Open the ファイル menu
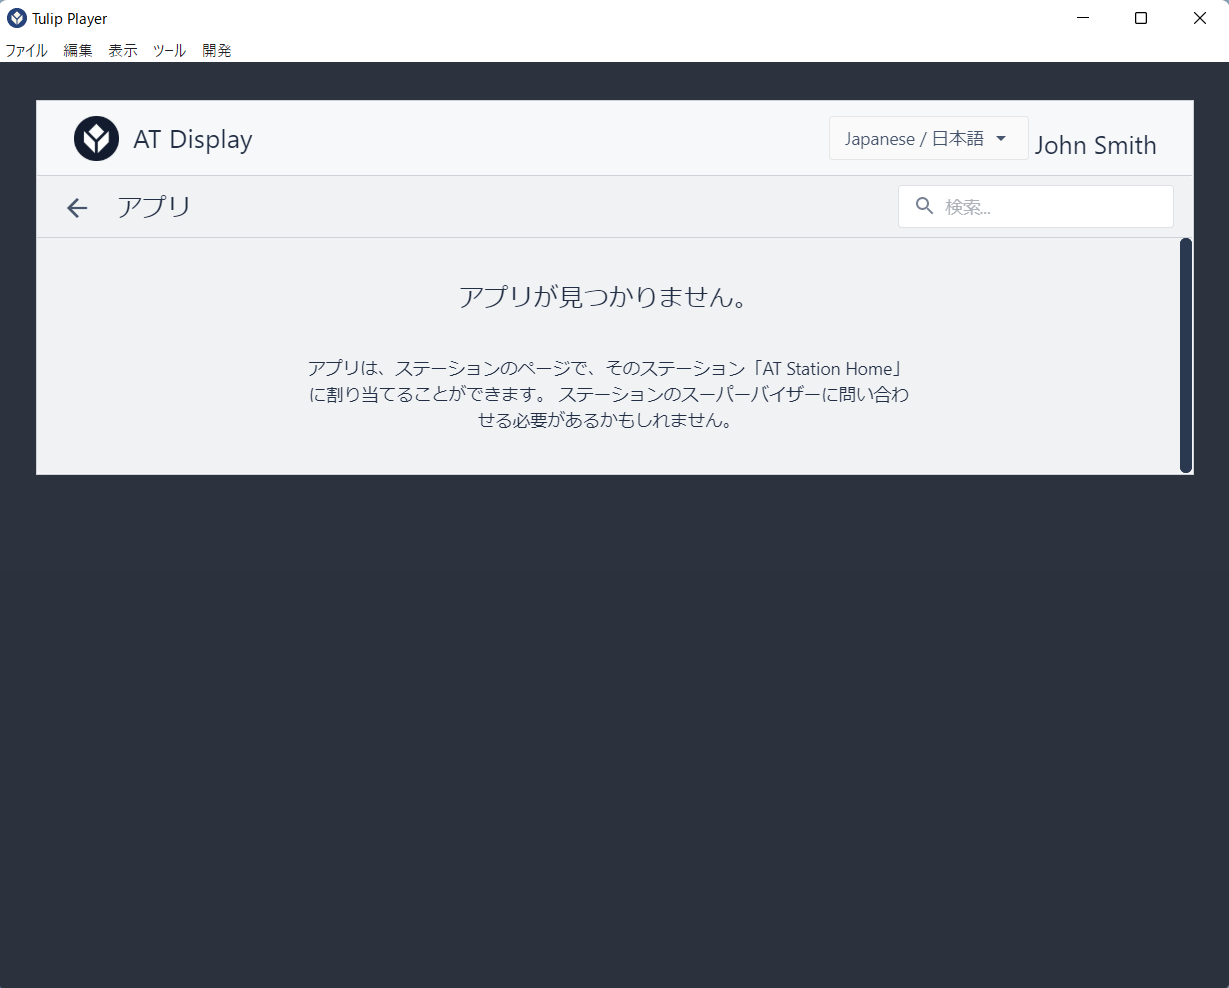This screenshot has height=988, width=1229. pyautogui.click(x=27, y=50)
